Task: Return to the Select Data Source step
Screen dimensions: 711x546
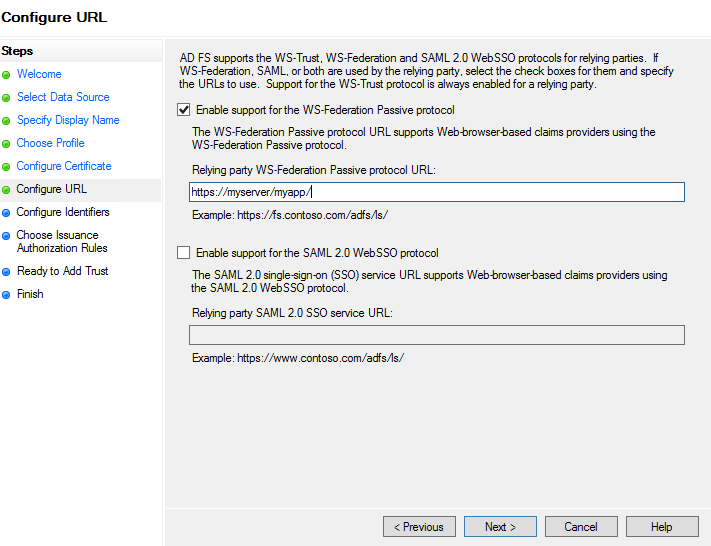Action: pos(63,97)
